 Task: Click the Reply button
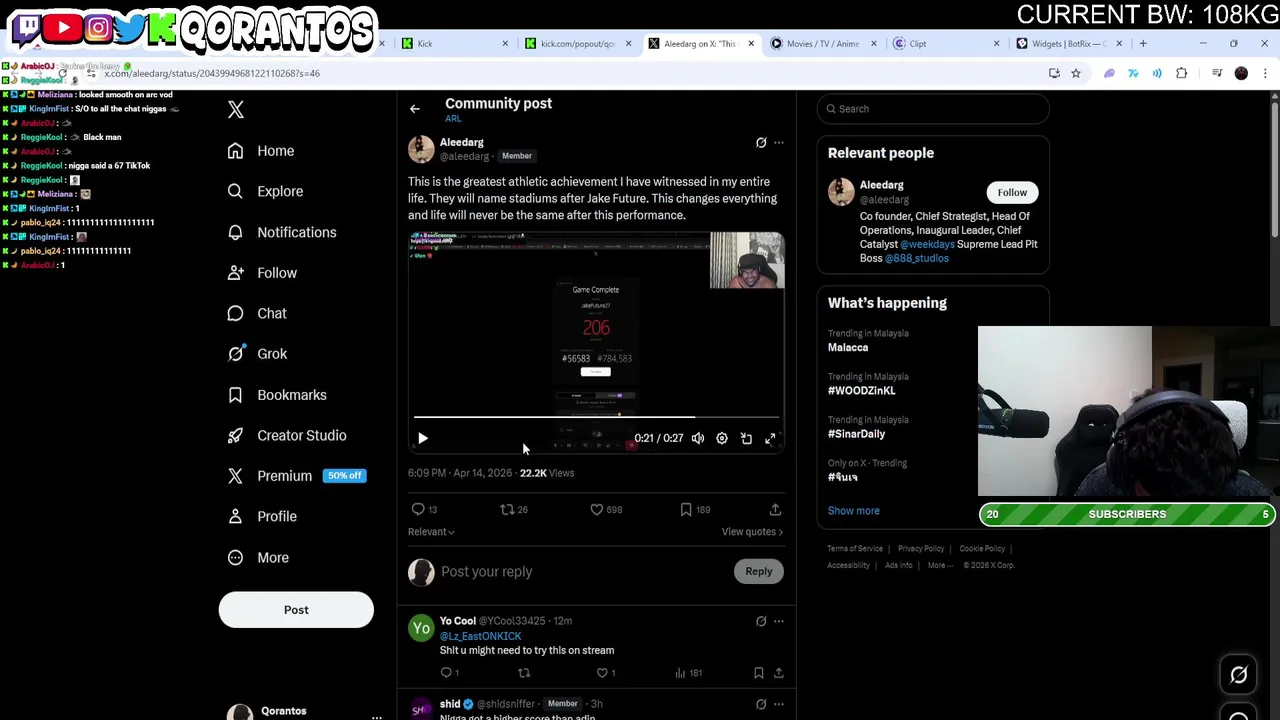coord(759,571)
